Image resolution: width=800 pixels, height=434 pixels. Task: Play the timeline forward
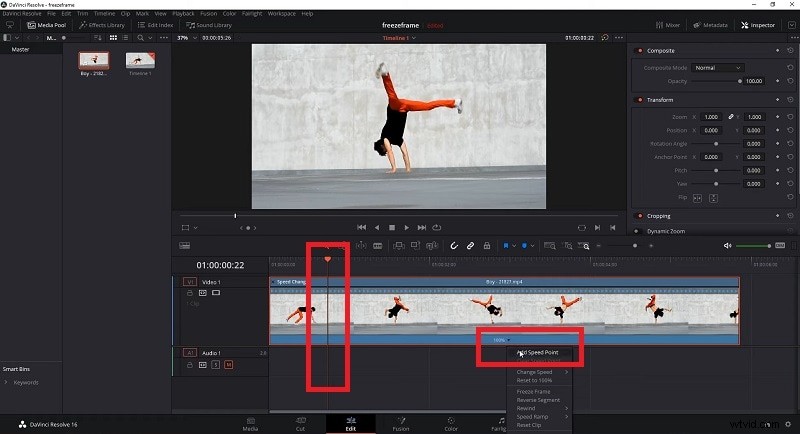(x=407, y=227)
